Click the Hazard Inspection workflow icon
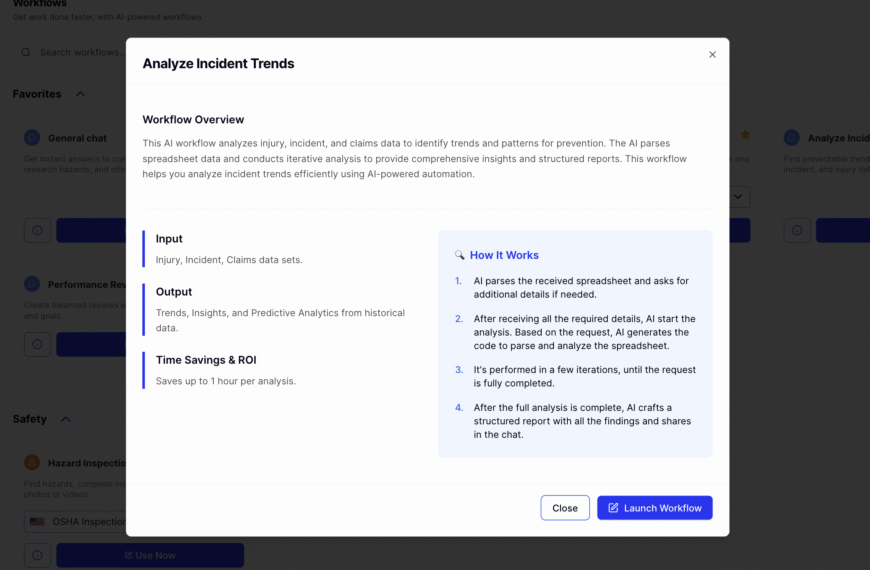The height and width of the screenshot is (570, 870). coord(32,462)
